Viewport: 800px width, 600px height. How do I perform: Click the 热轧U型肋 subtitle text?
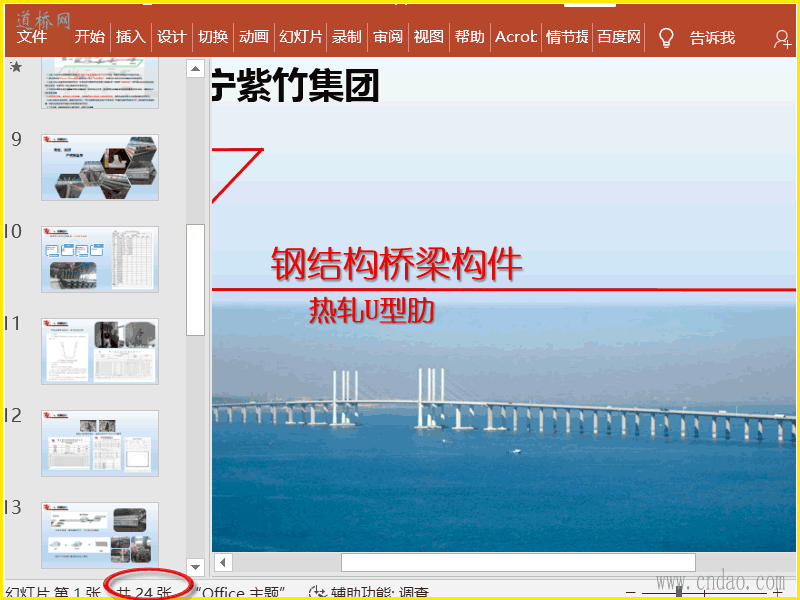pos(372,310)
